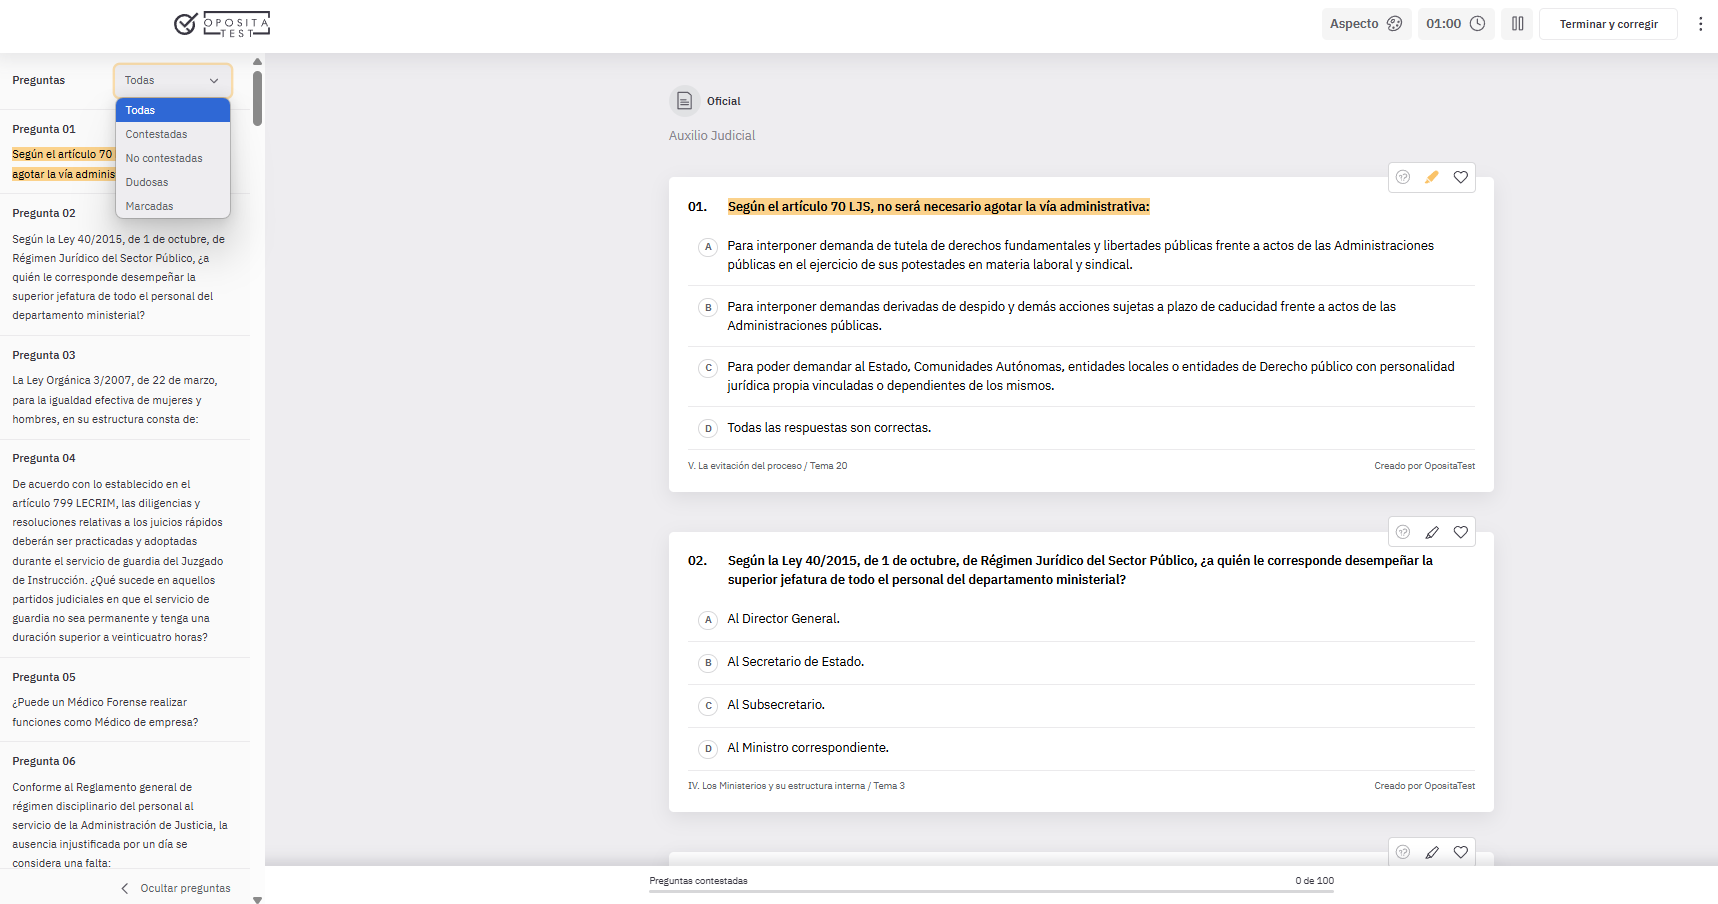Toggle highlighter pencil on question 03
Viewport: 1718px width, 904px height.
(x=1432, y=852)
